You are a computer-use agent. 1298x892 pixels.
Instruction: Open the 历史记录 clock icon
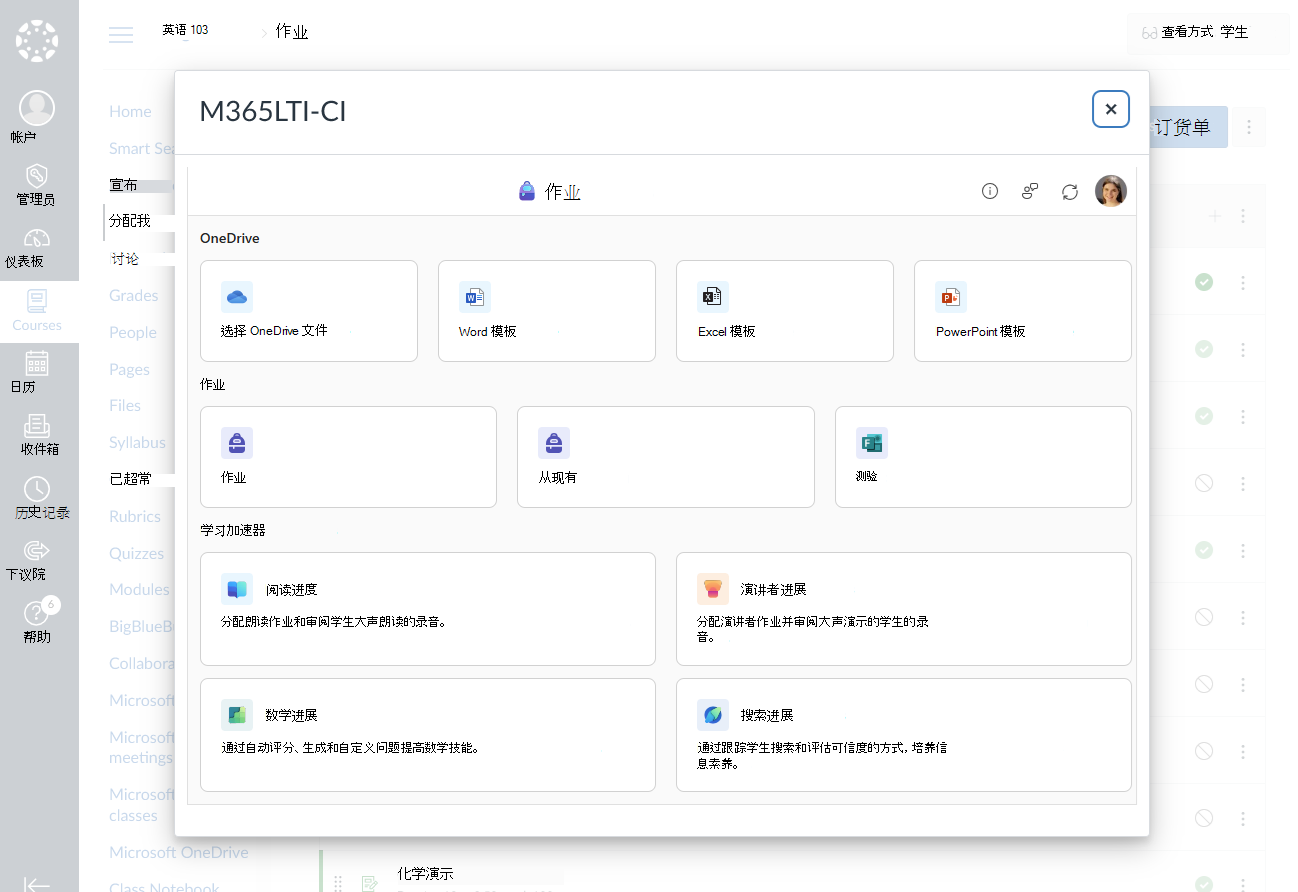[37, 488]
